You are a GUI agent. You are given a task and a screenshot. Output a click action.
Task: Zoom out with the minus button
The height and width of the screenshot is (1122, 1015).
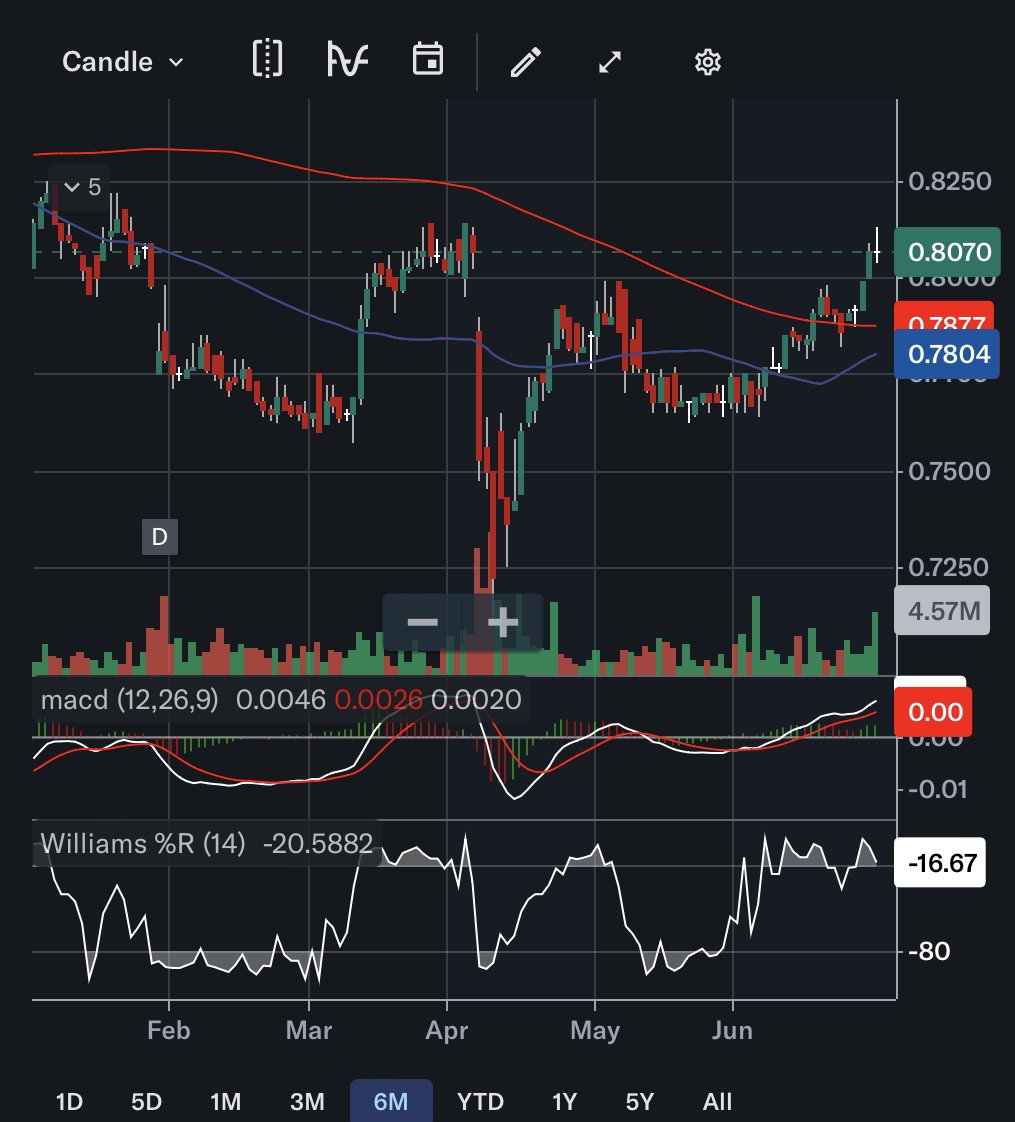[423, 623]
